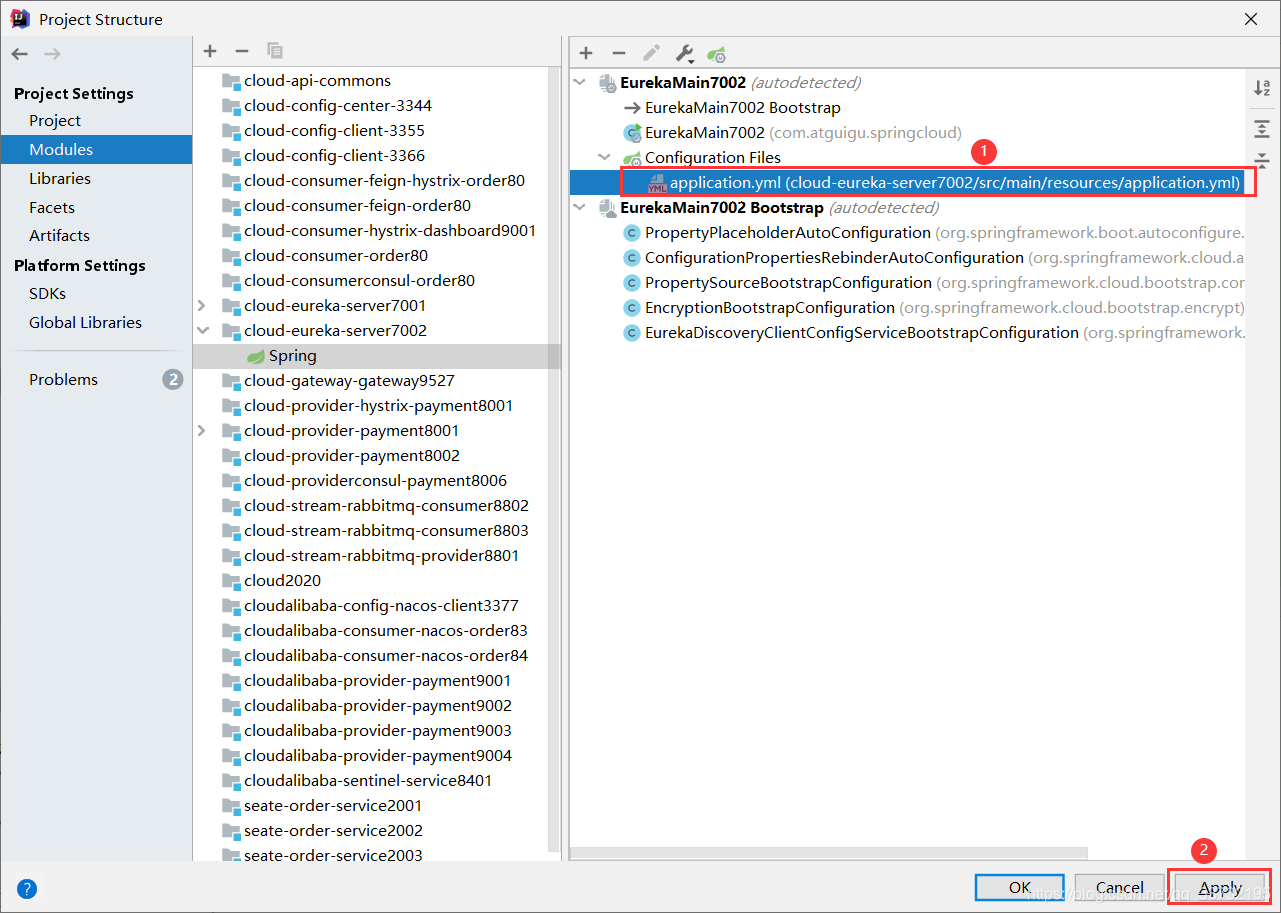
Task: Select the cloudalibaba-config-nacos-client3377 module
Action: [x=381, y=606]
